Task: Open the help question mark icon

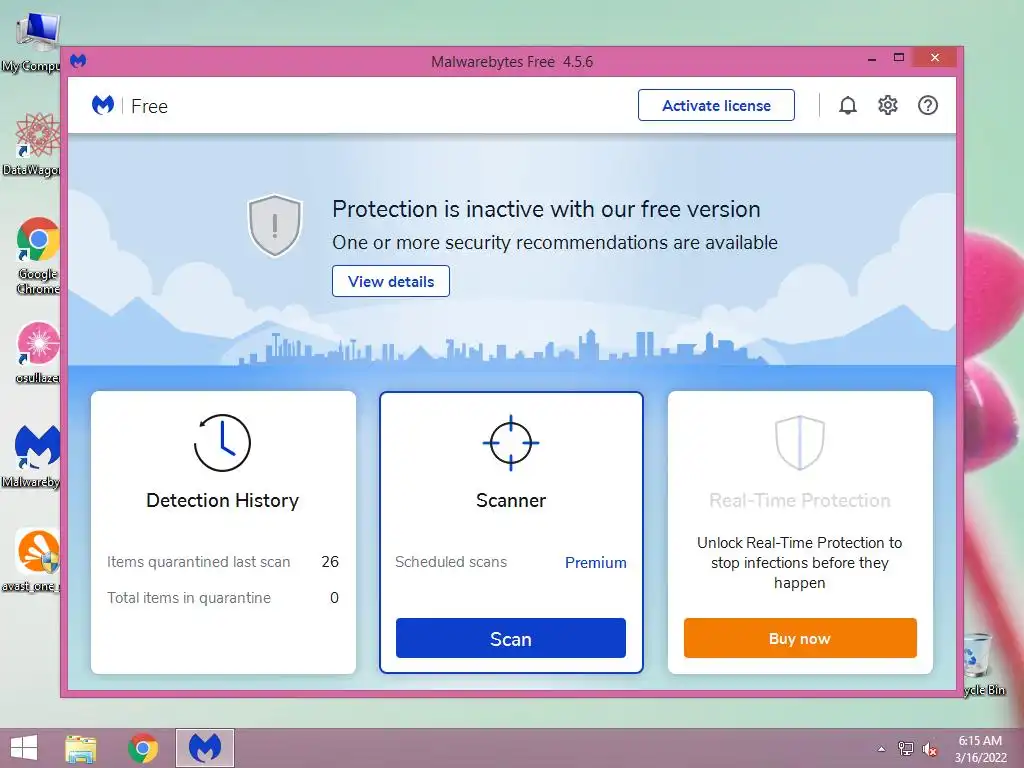Action: [x=927, y=105]
